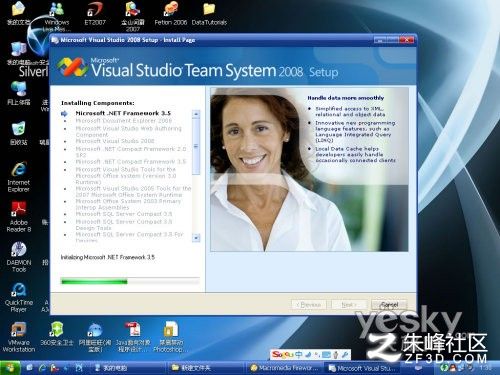
Task: Click the setup window title bar text
Action: click(x=128, y=40)
